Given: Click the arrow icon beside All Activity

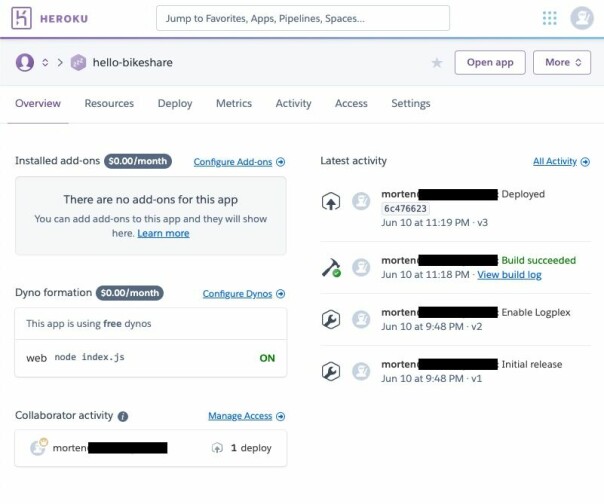Looking at the screenshot, I should pos(585,161).
